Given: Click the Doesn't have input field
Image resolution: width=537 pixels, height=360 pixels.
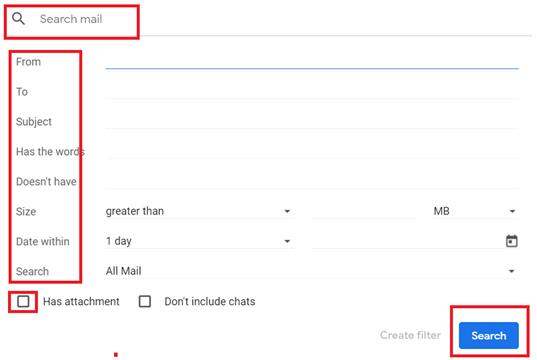Looking at the screenshot, I should point(312,181).
